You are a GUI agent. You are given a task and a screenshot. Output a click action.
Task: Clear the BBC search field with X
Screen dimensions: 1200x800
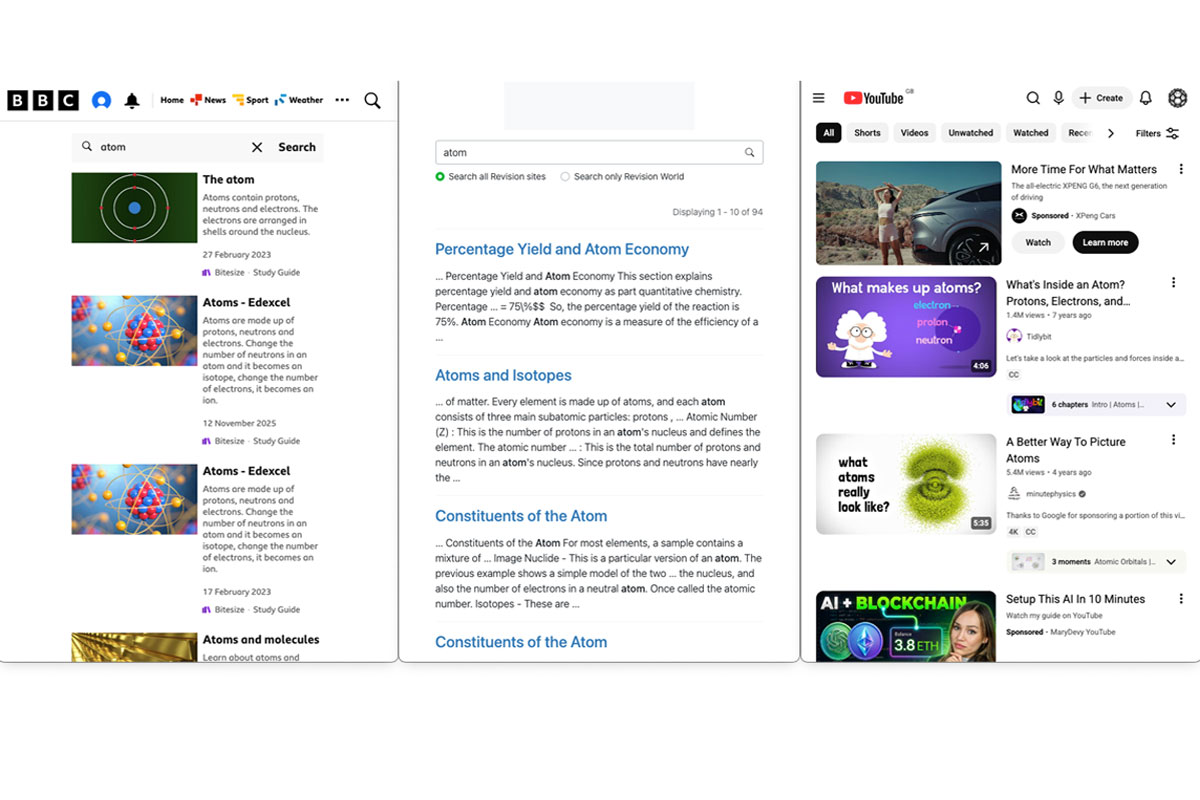pos(257,147)
